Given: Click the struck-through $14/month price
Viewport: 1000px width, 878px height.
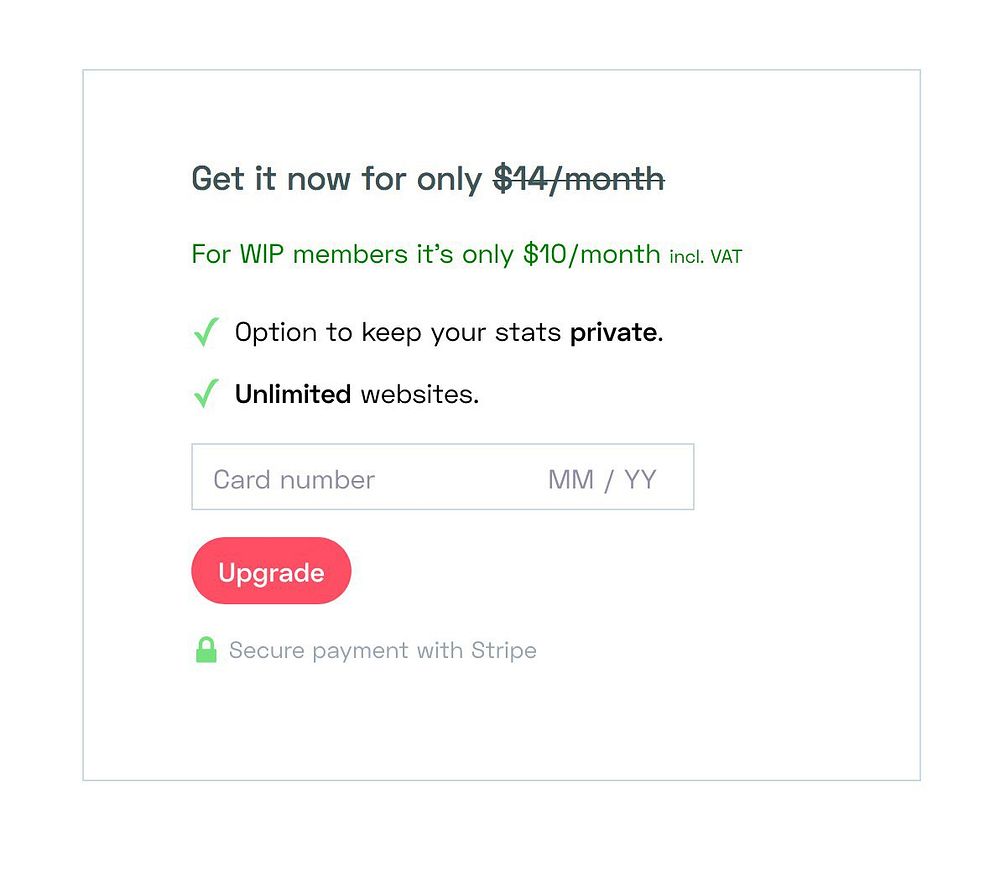Looking at the screenshot, I should pyautogui.click(x=579, y=179).
